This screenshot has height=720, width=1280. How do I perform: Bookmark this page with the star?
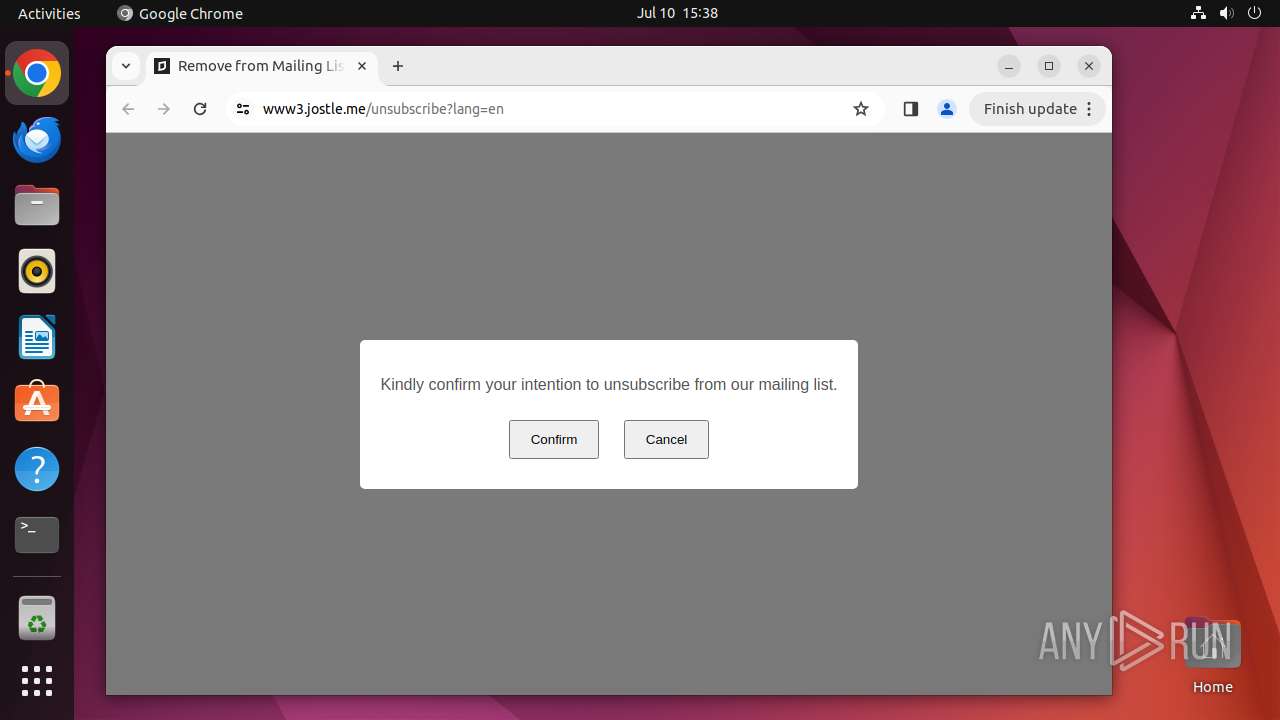pyautogui.click(x=861, y=109)
